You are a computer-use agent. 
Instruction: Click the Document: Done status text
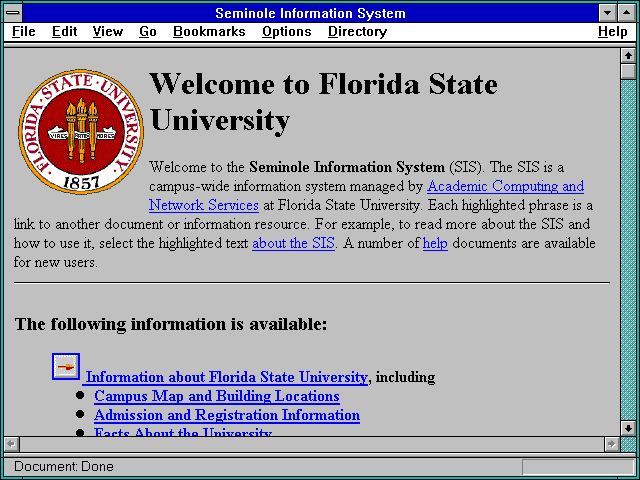point(64,467)
